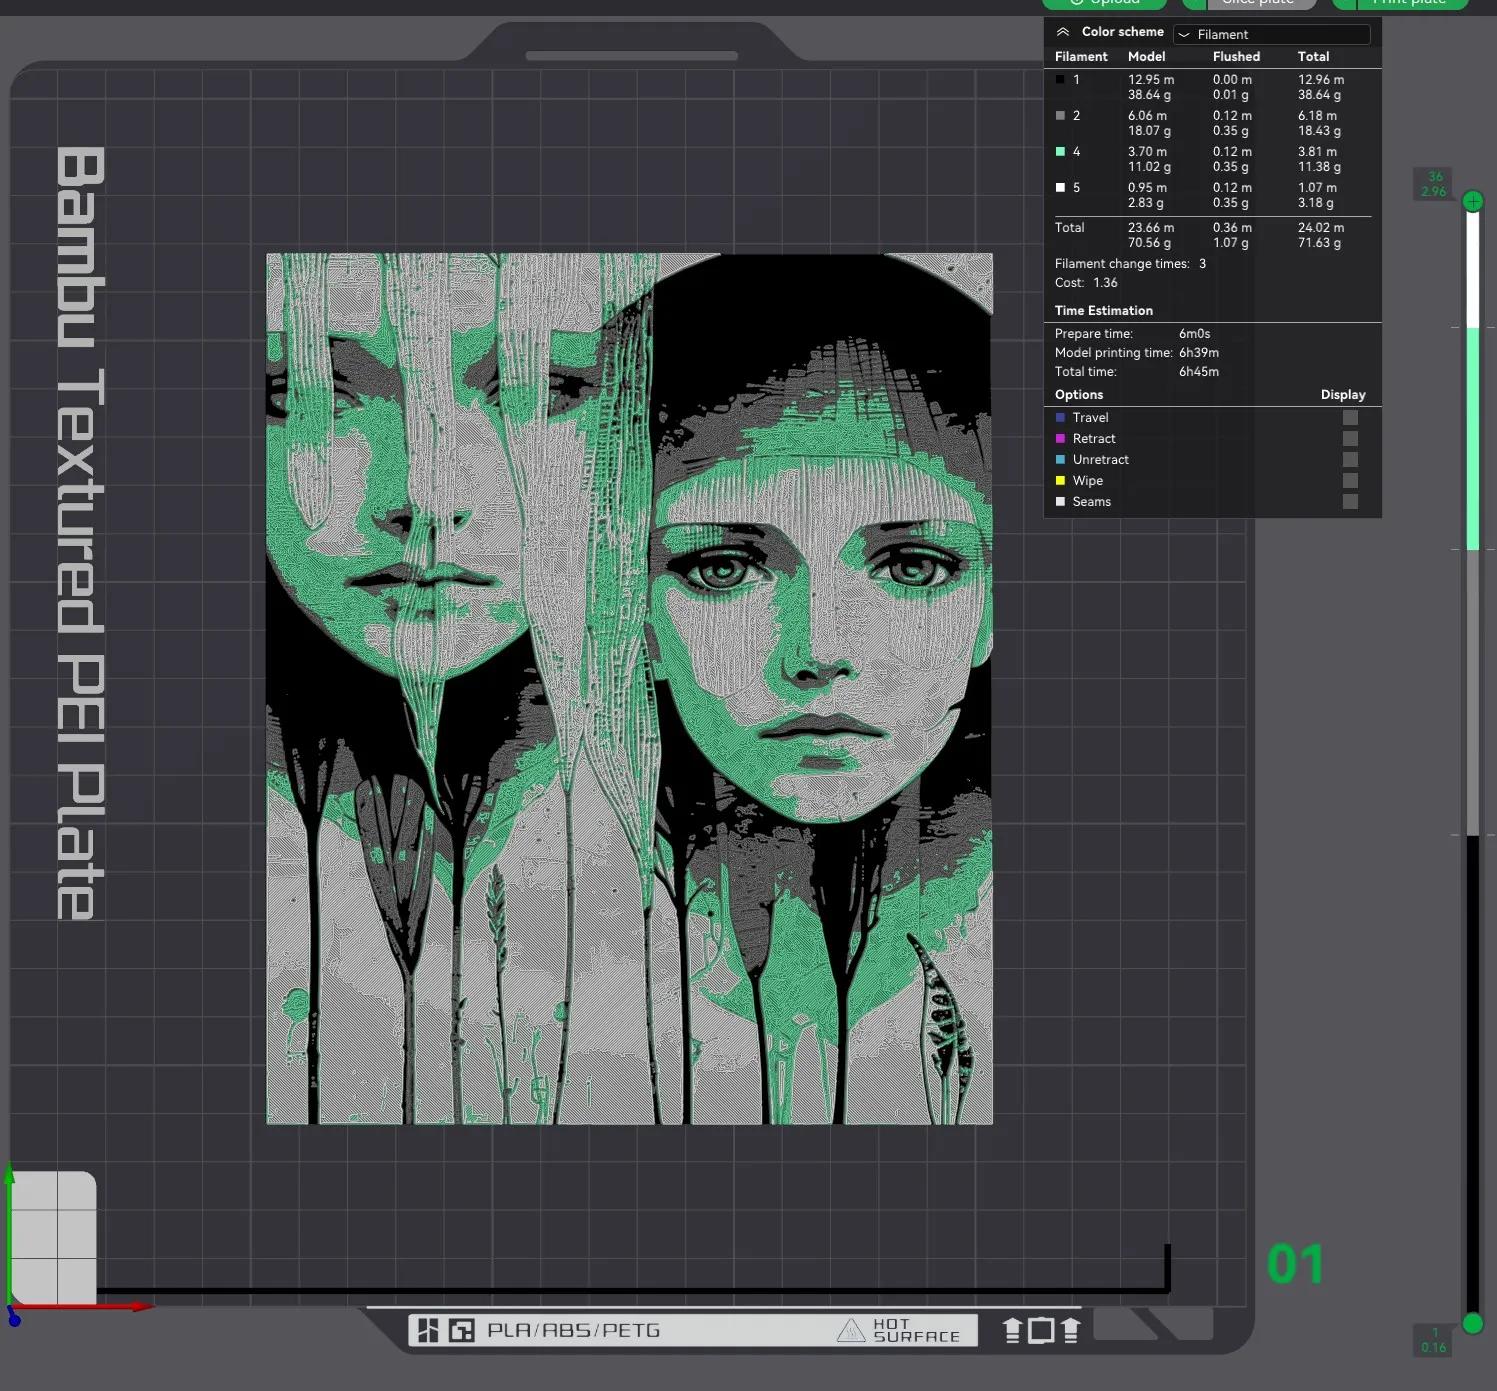
Task: Click the "6h45m" total time value
Action: coord(1199,372)
